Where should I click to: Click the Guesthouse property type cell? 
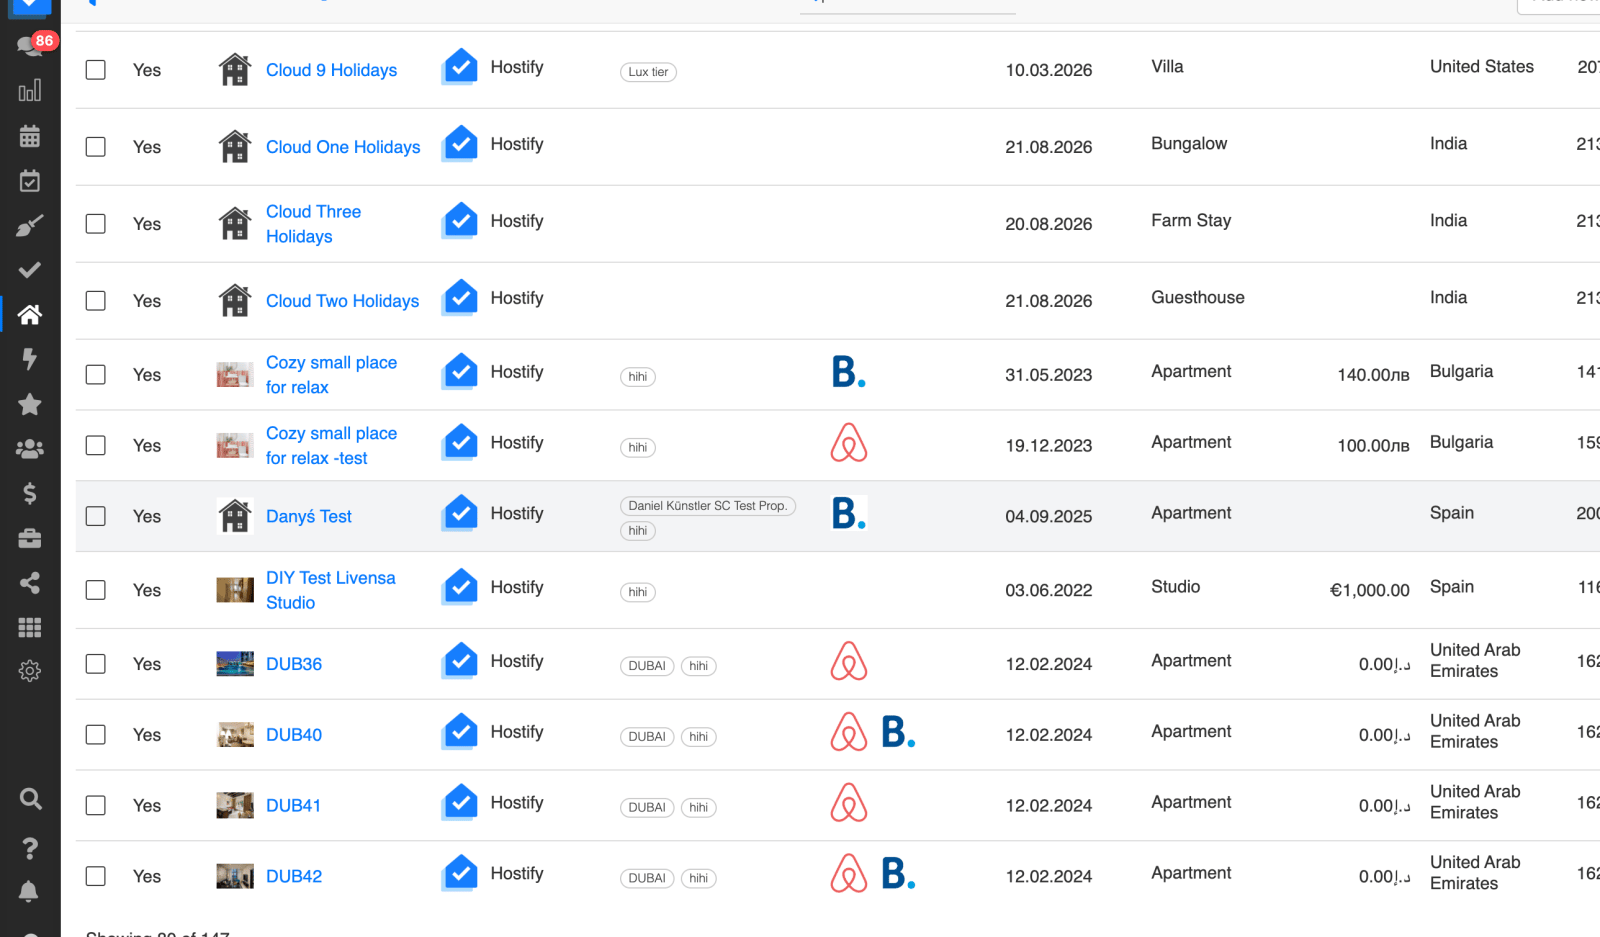tap(1198, 297)
